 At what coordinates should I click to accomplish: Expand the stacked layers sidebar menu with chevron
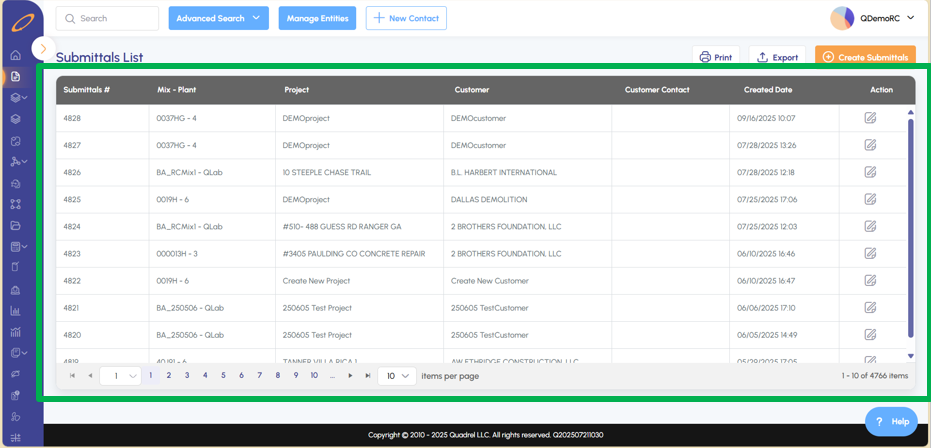click(x=20, y=97)
